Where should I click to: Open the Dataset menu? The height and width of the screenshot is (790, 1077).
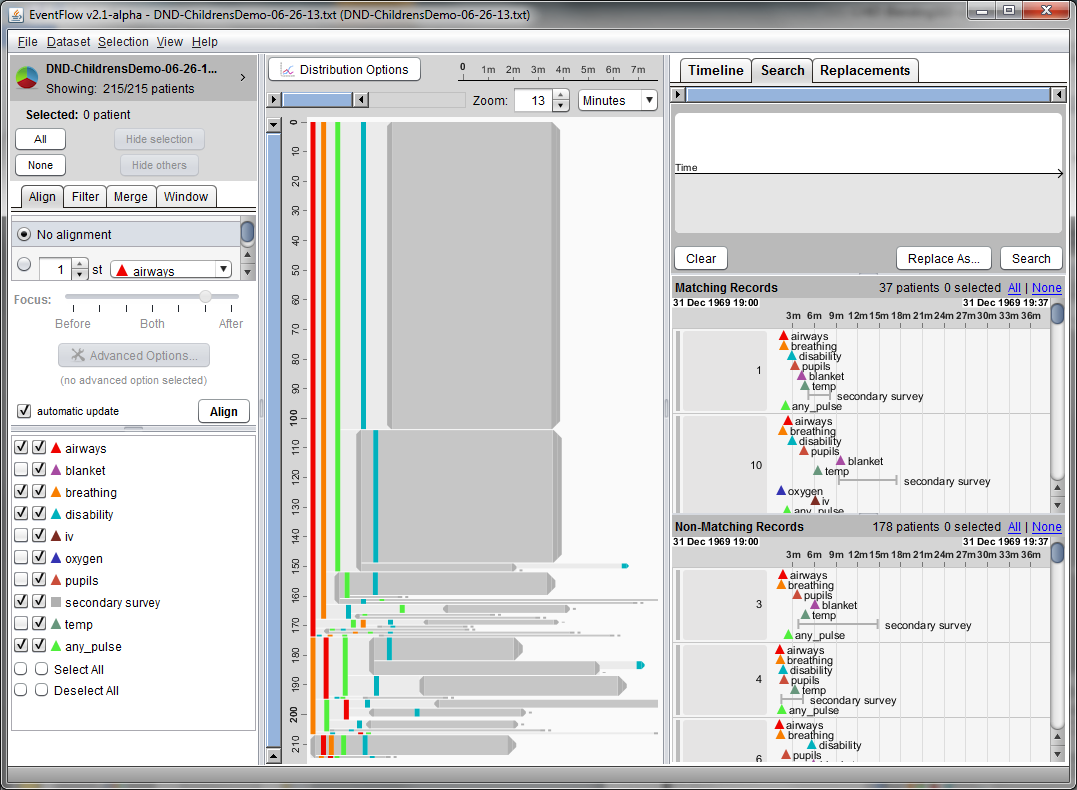tap(68, 42)
